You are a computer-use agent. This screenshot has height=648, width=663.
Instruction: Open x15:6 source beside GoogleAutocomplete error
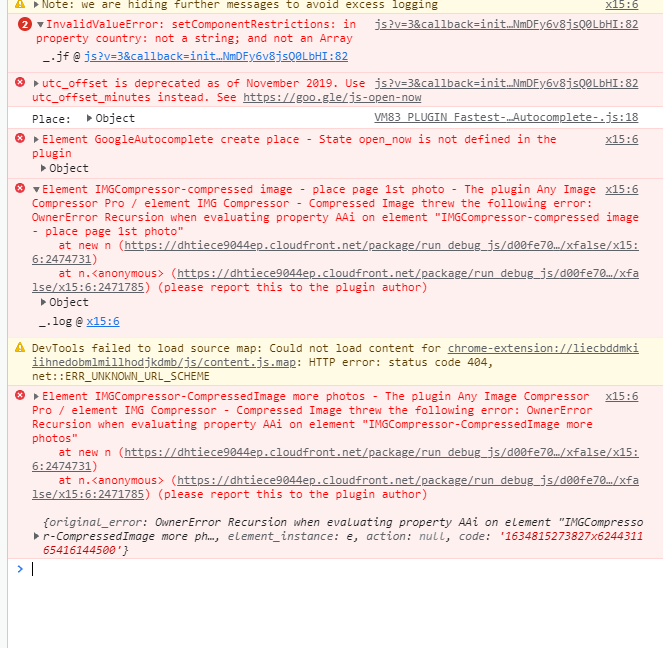(622, 139)
